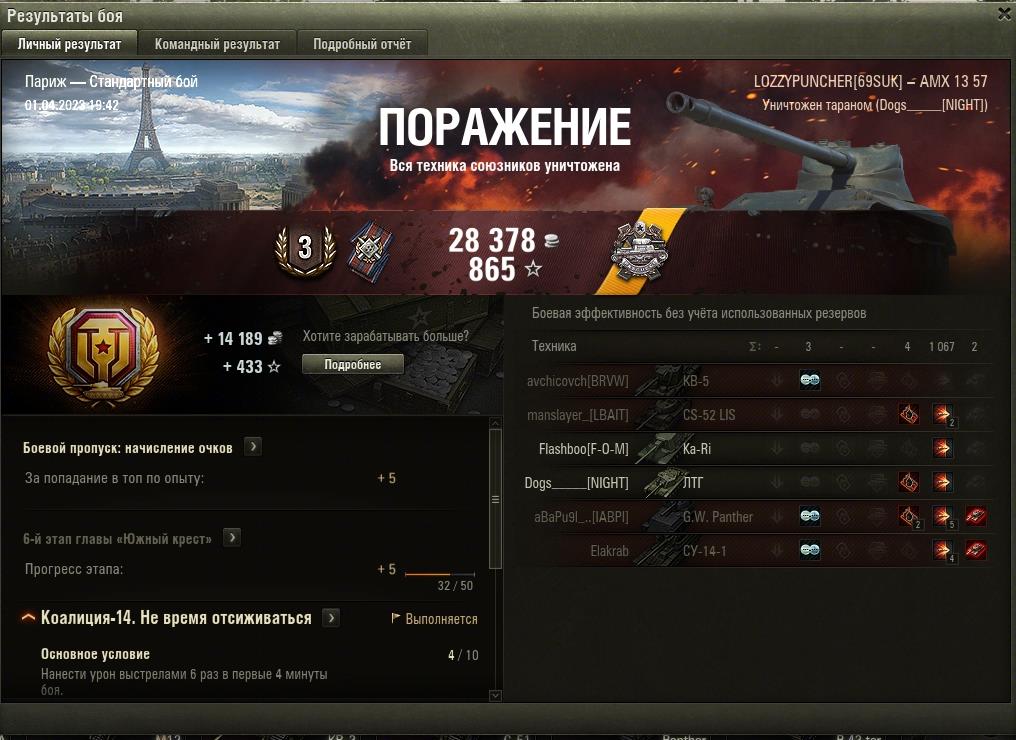Open the Подробный отчёт tab
Screen dimensions: 1016x740
362,44
